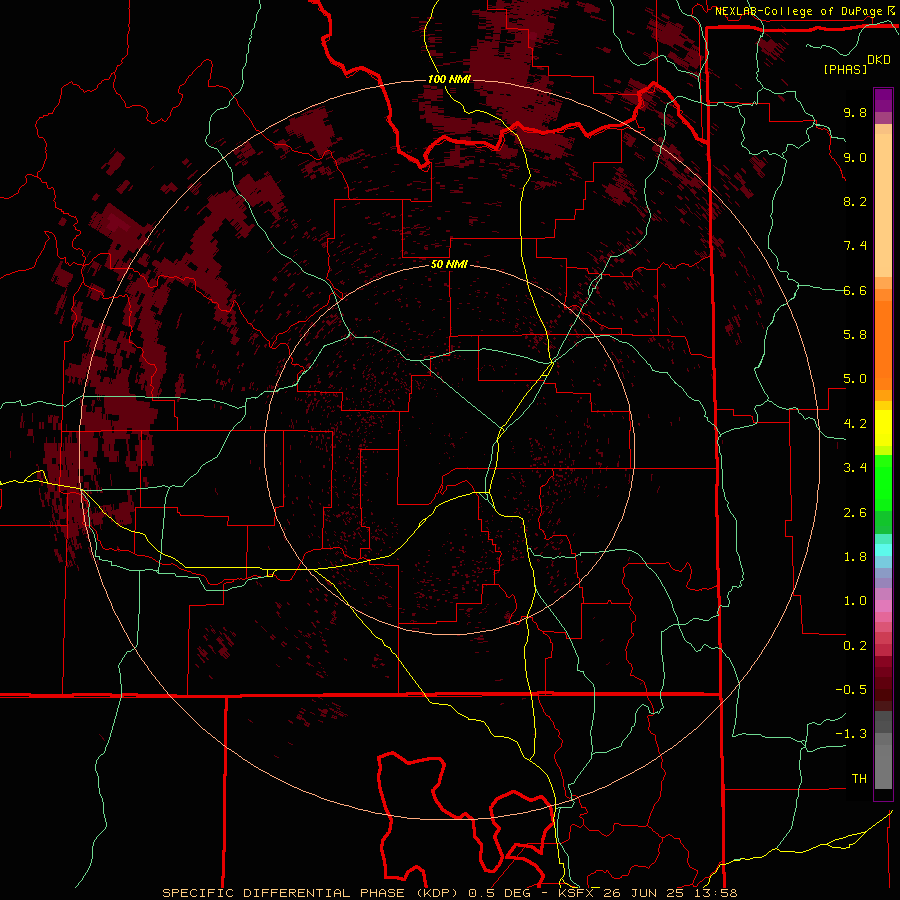Click the "26 JUN 25 13:58" timestamp
900x900 pixels.
pyautogui.click(x=670, y=893)
